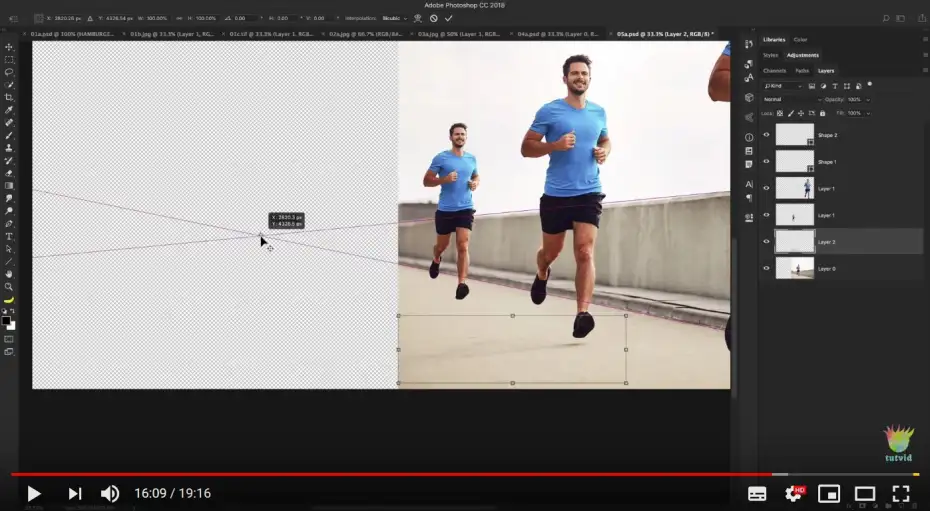930x511 pixels.
Task: Switch to the Color tab
Action: click(800, 40)
